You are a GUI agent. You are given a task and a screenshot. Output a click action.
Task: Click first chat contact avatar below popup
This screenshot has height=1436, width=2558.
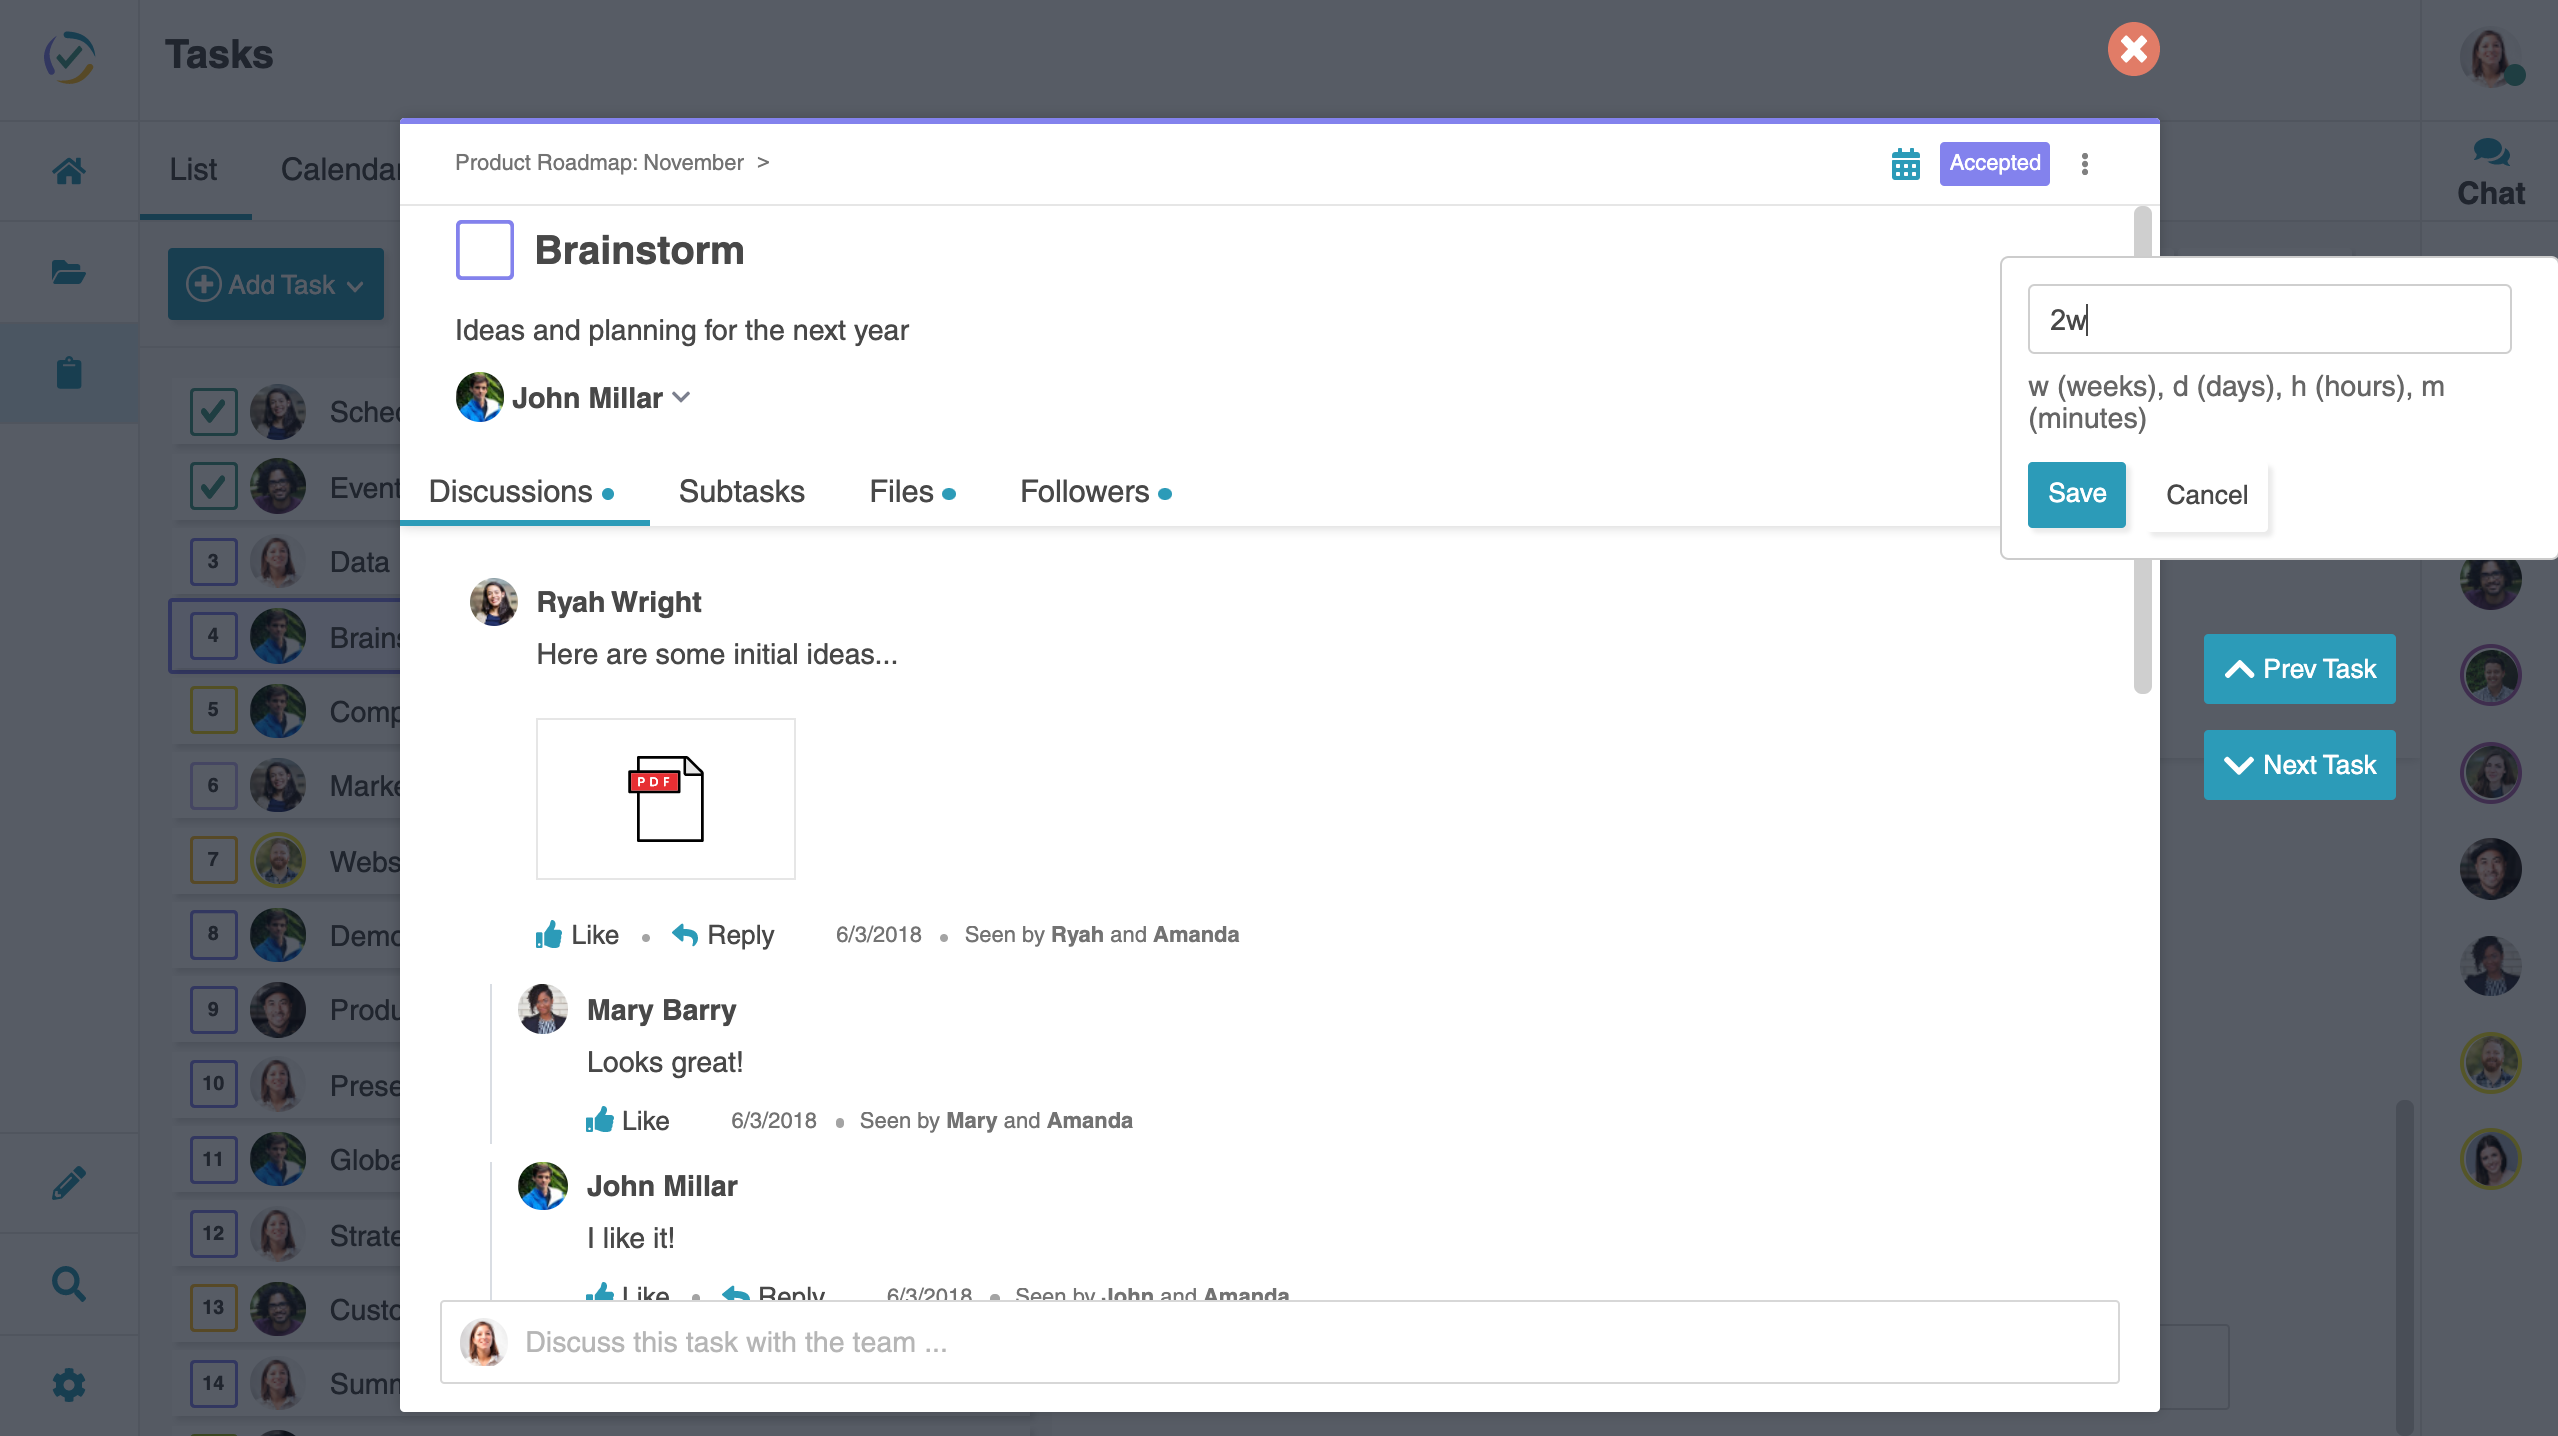2490,580
